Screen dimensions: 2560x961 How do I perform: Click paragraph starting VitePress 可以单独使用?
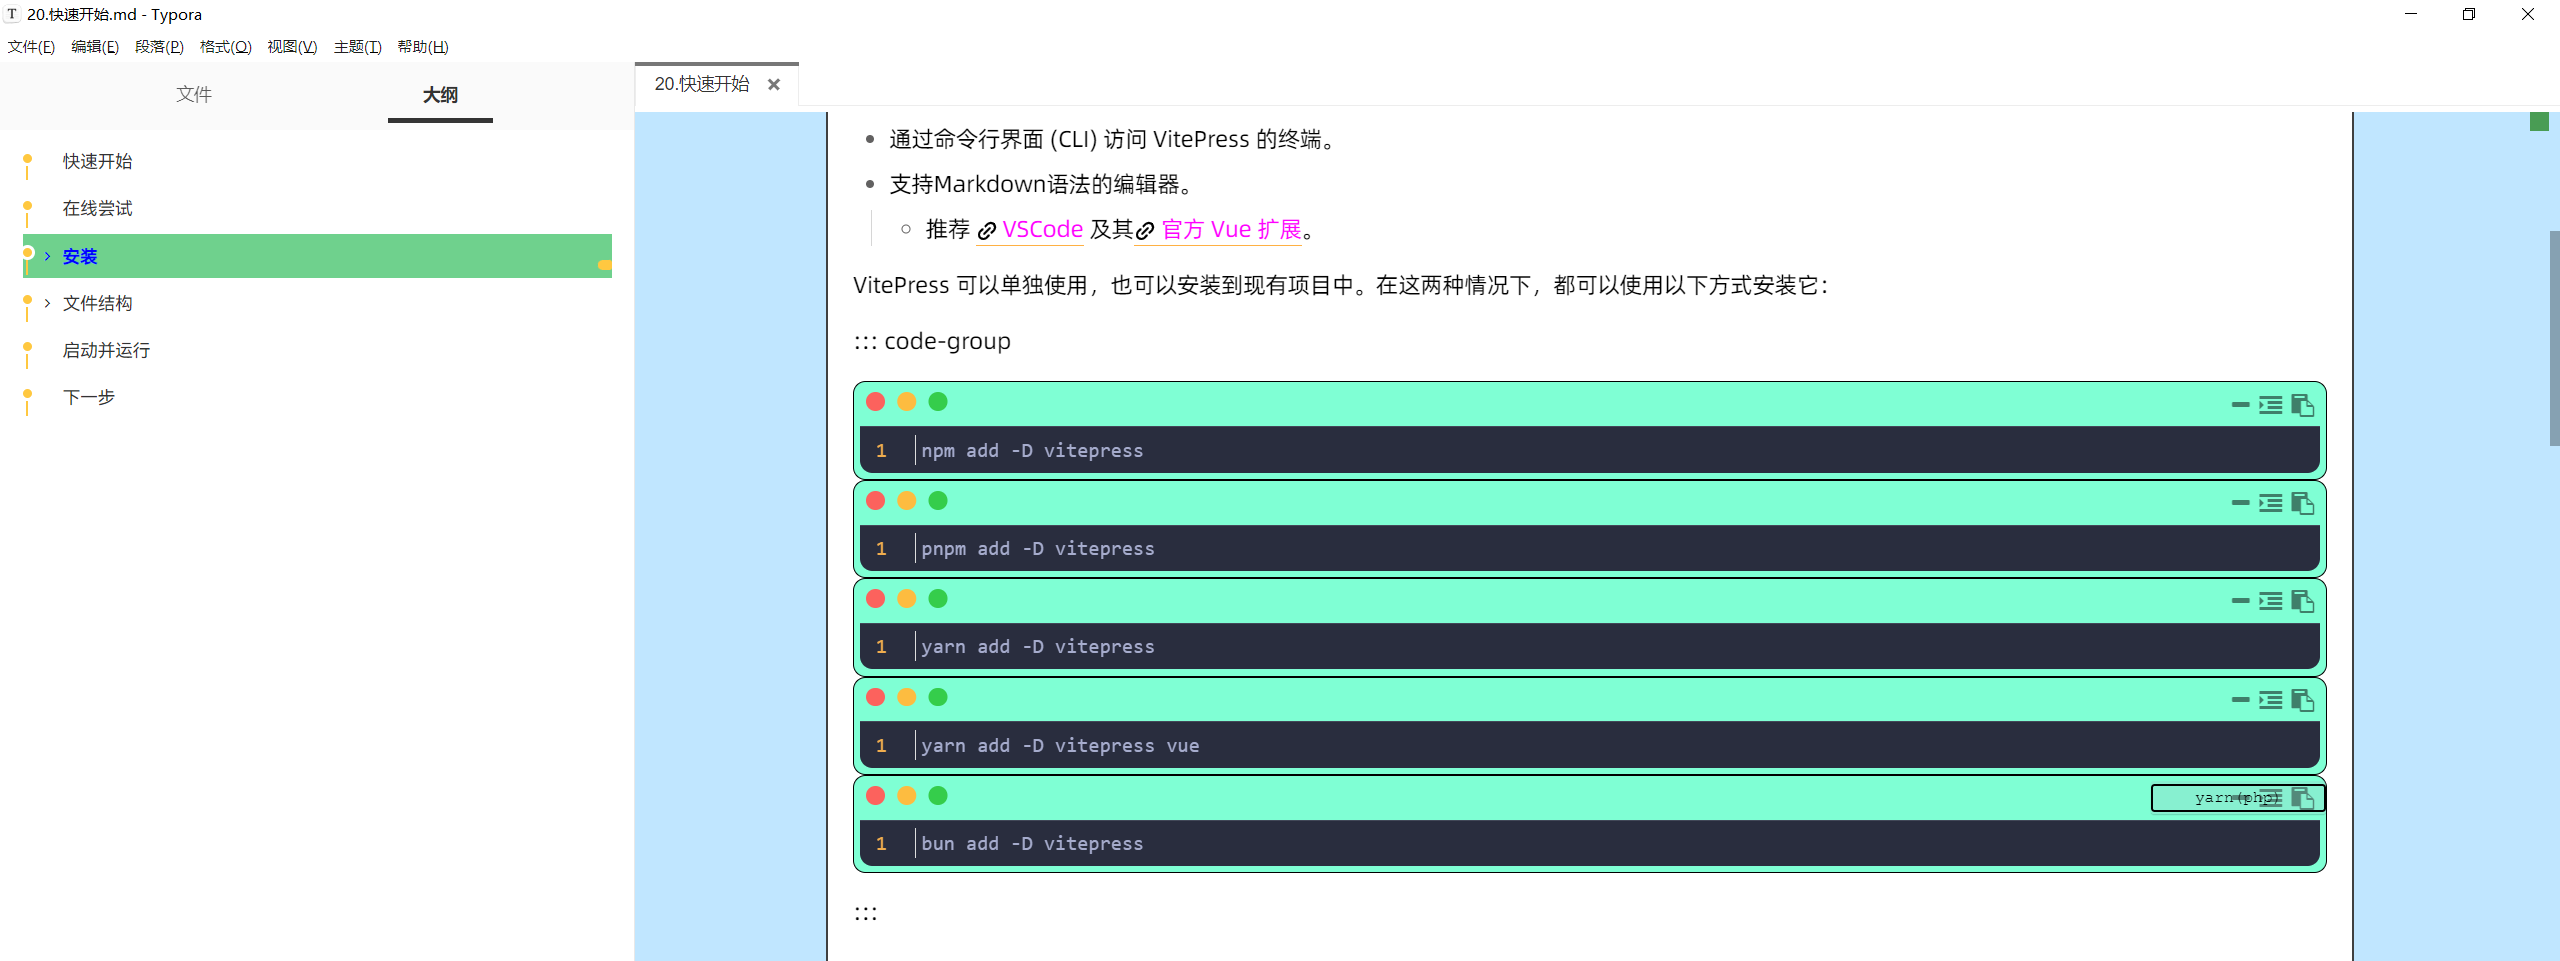[1340, 285]
